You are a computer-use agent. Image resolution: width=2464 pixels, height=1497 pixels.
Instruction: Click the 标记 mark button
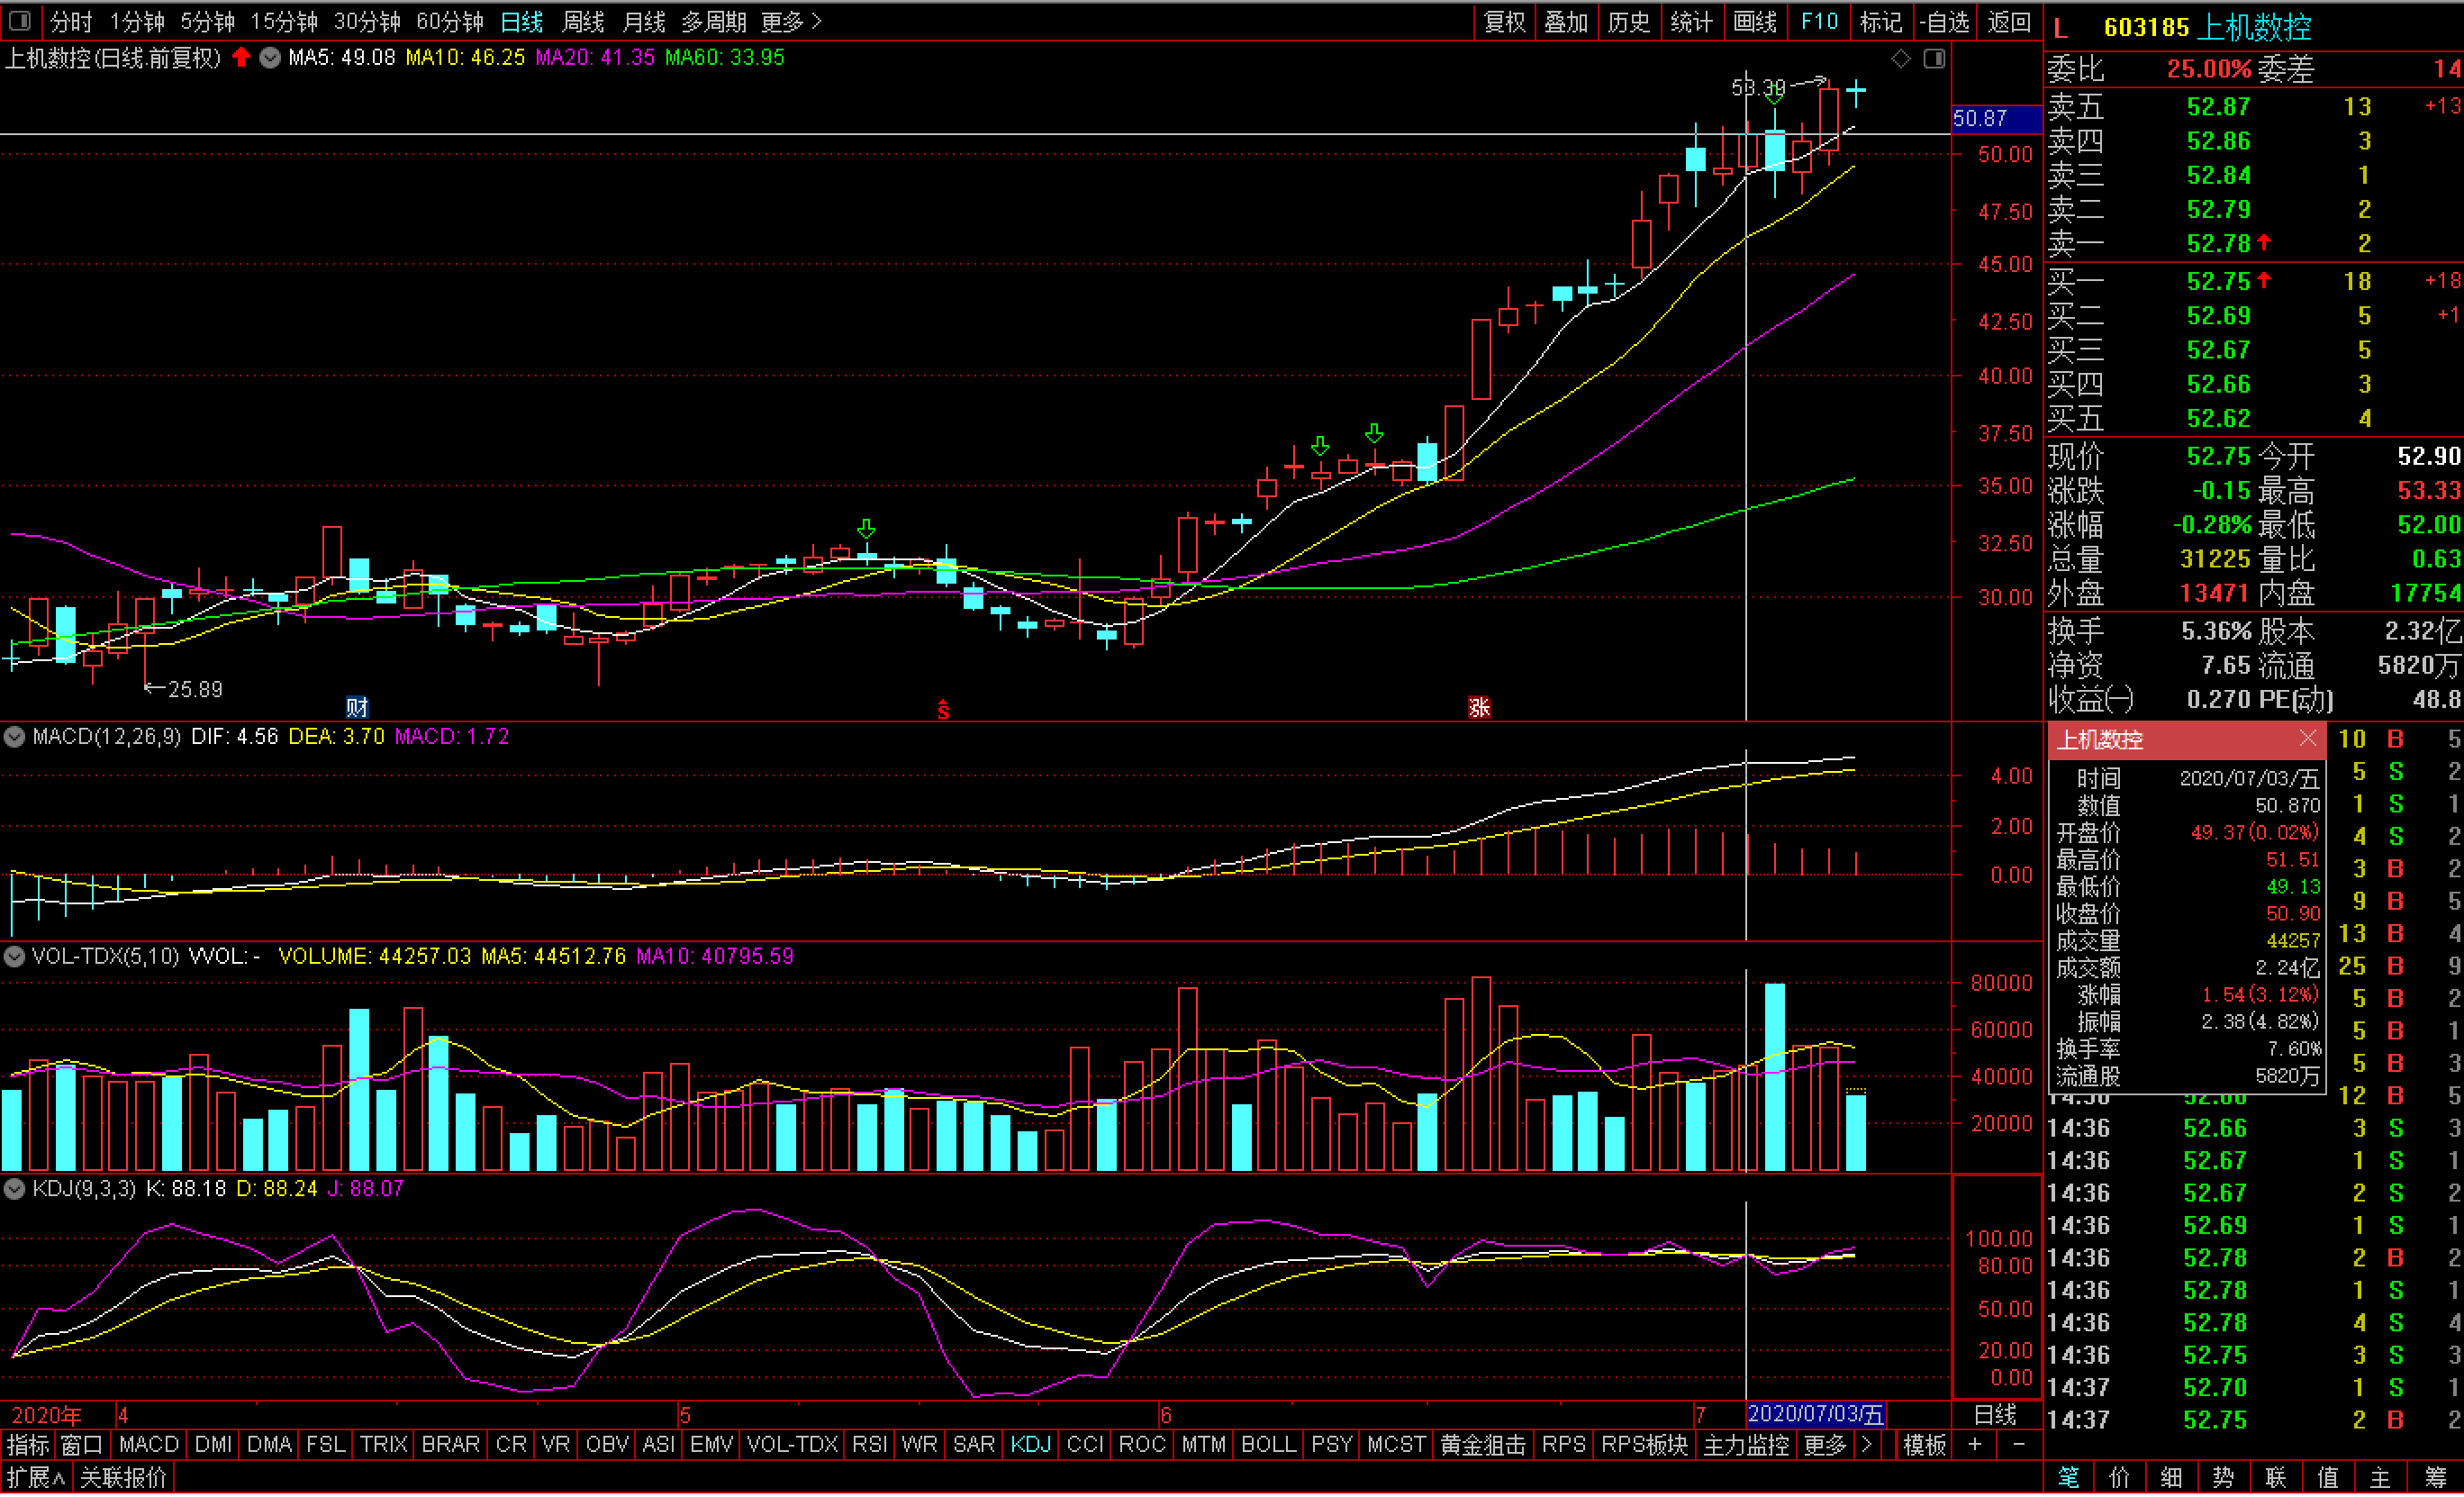pyautogui.click(x=1881, y=21)
